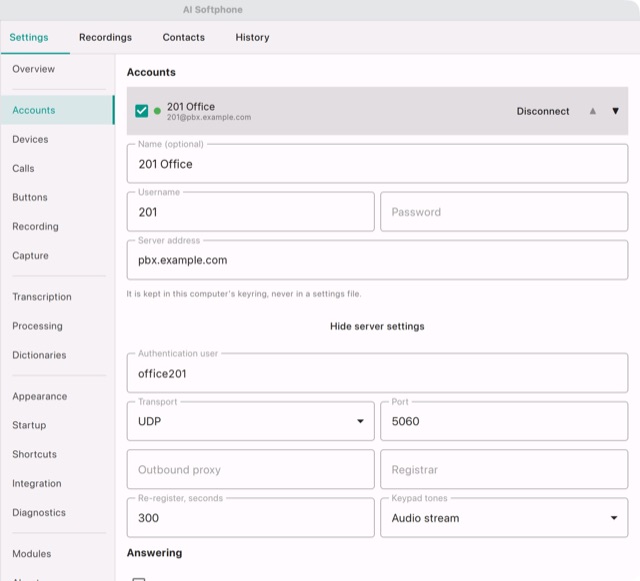Open the Contacts tab
Image resolution: width=640 pixels, height=581 pixels.
click(184, 37)
